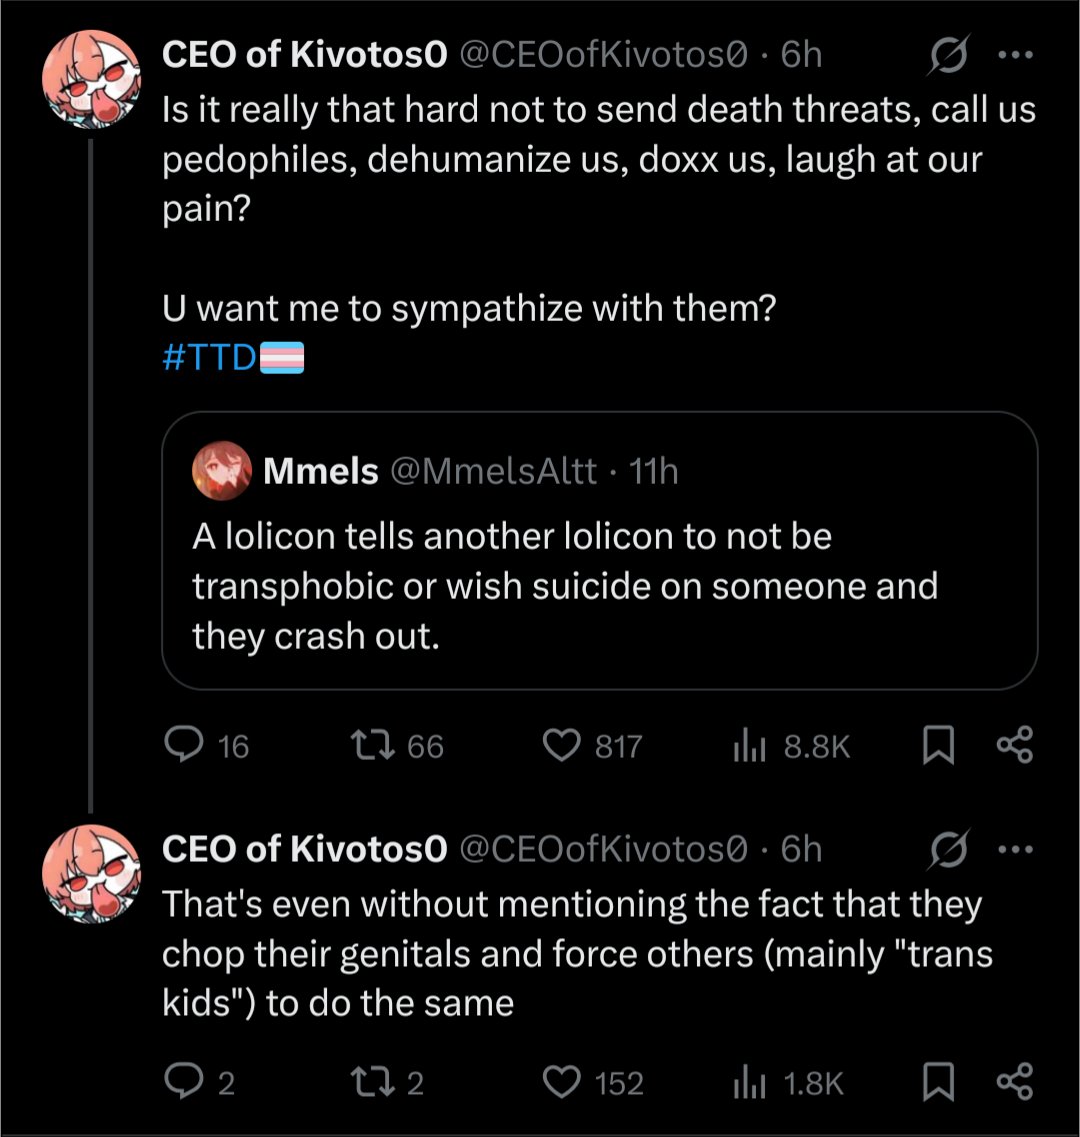Share the second tweet
The height and width of the screenshot is (1137, 1080).
pyautogui.click(x=1014, y=1083)
